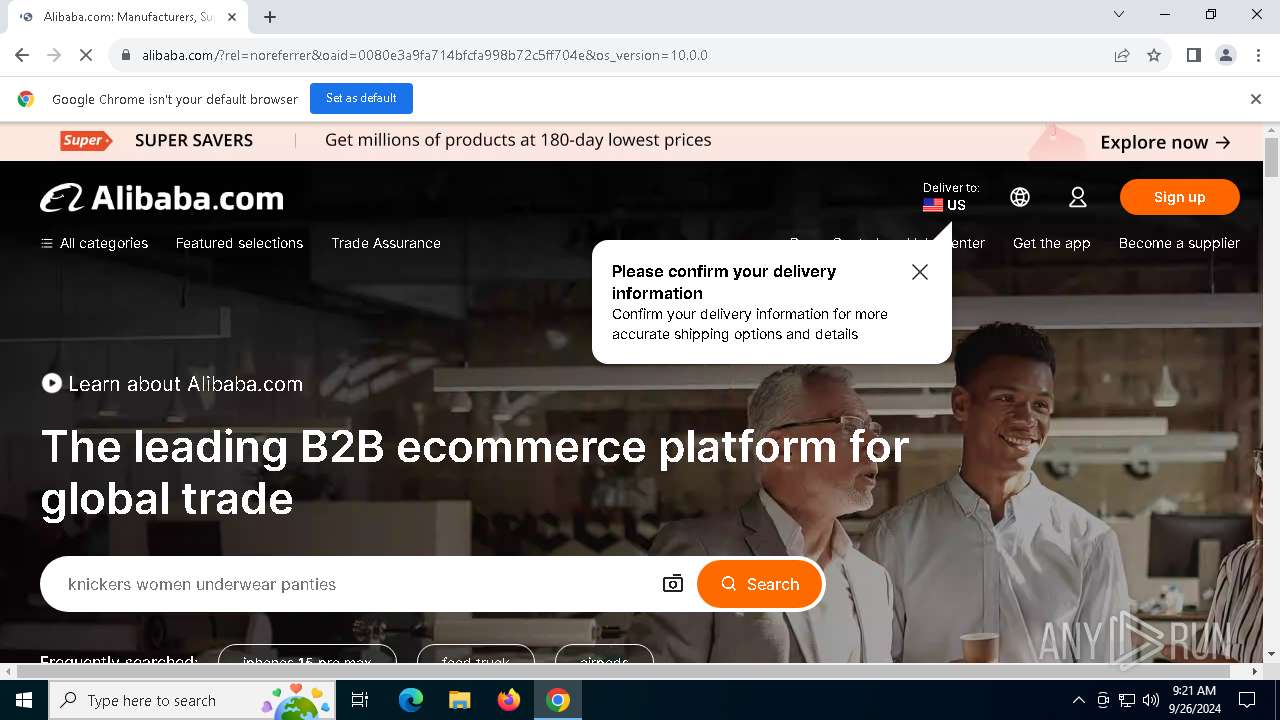Change Deliver to US location

point(950,197)
